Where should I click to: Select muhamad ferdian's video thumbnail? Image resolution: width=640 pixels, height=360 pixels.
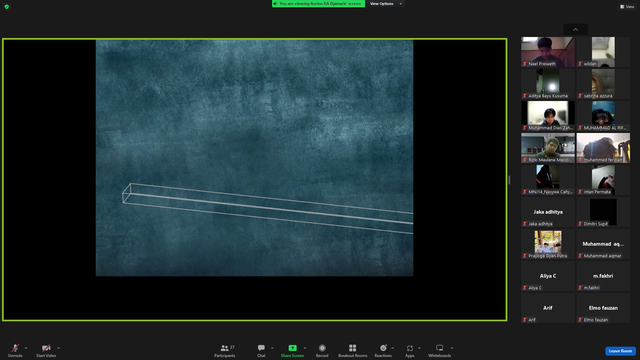pyautogui.click(x=603, y=148)
